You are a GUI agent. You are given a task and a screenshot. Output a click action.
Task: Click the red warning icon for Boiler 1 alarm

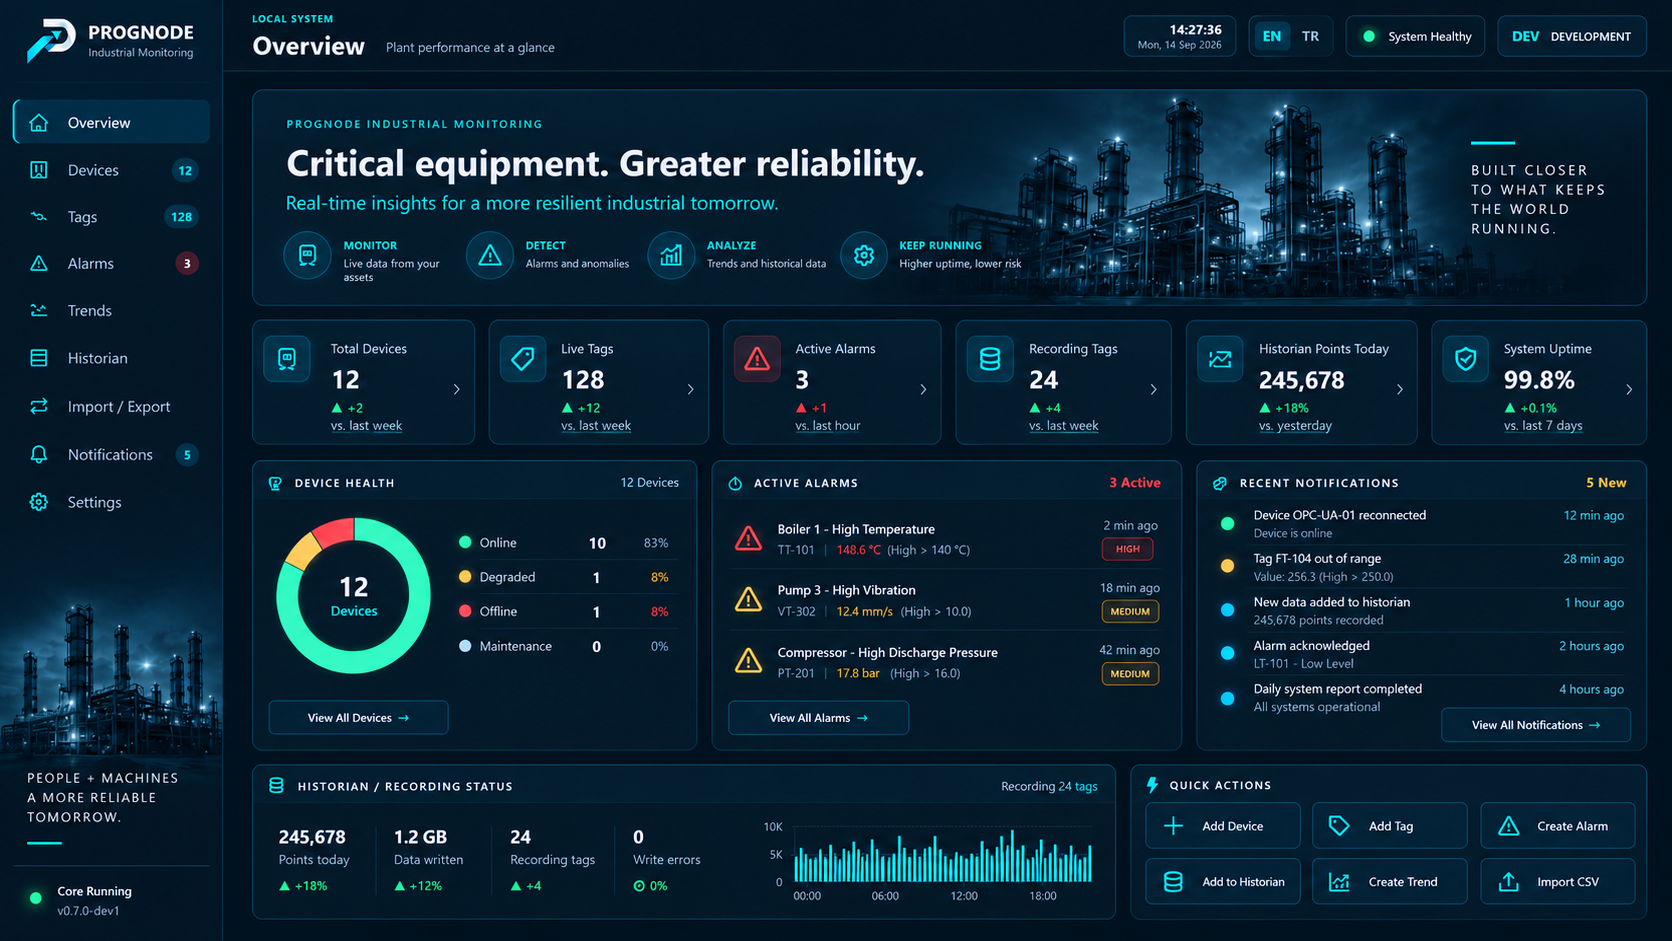[748, 539]
